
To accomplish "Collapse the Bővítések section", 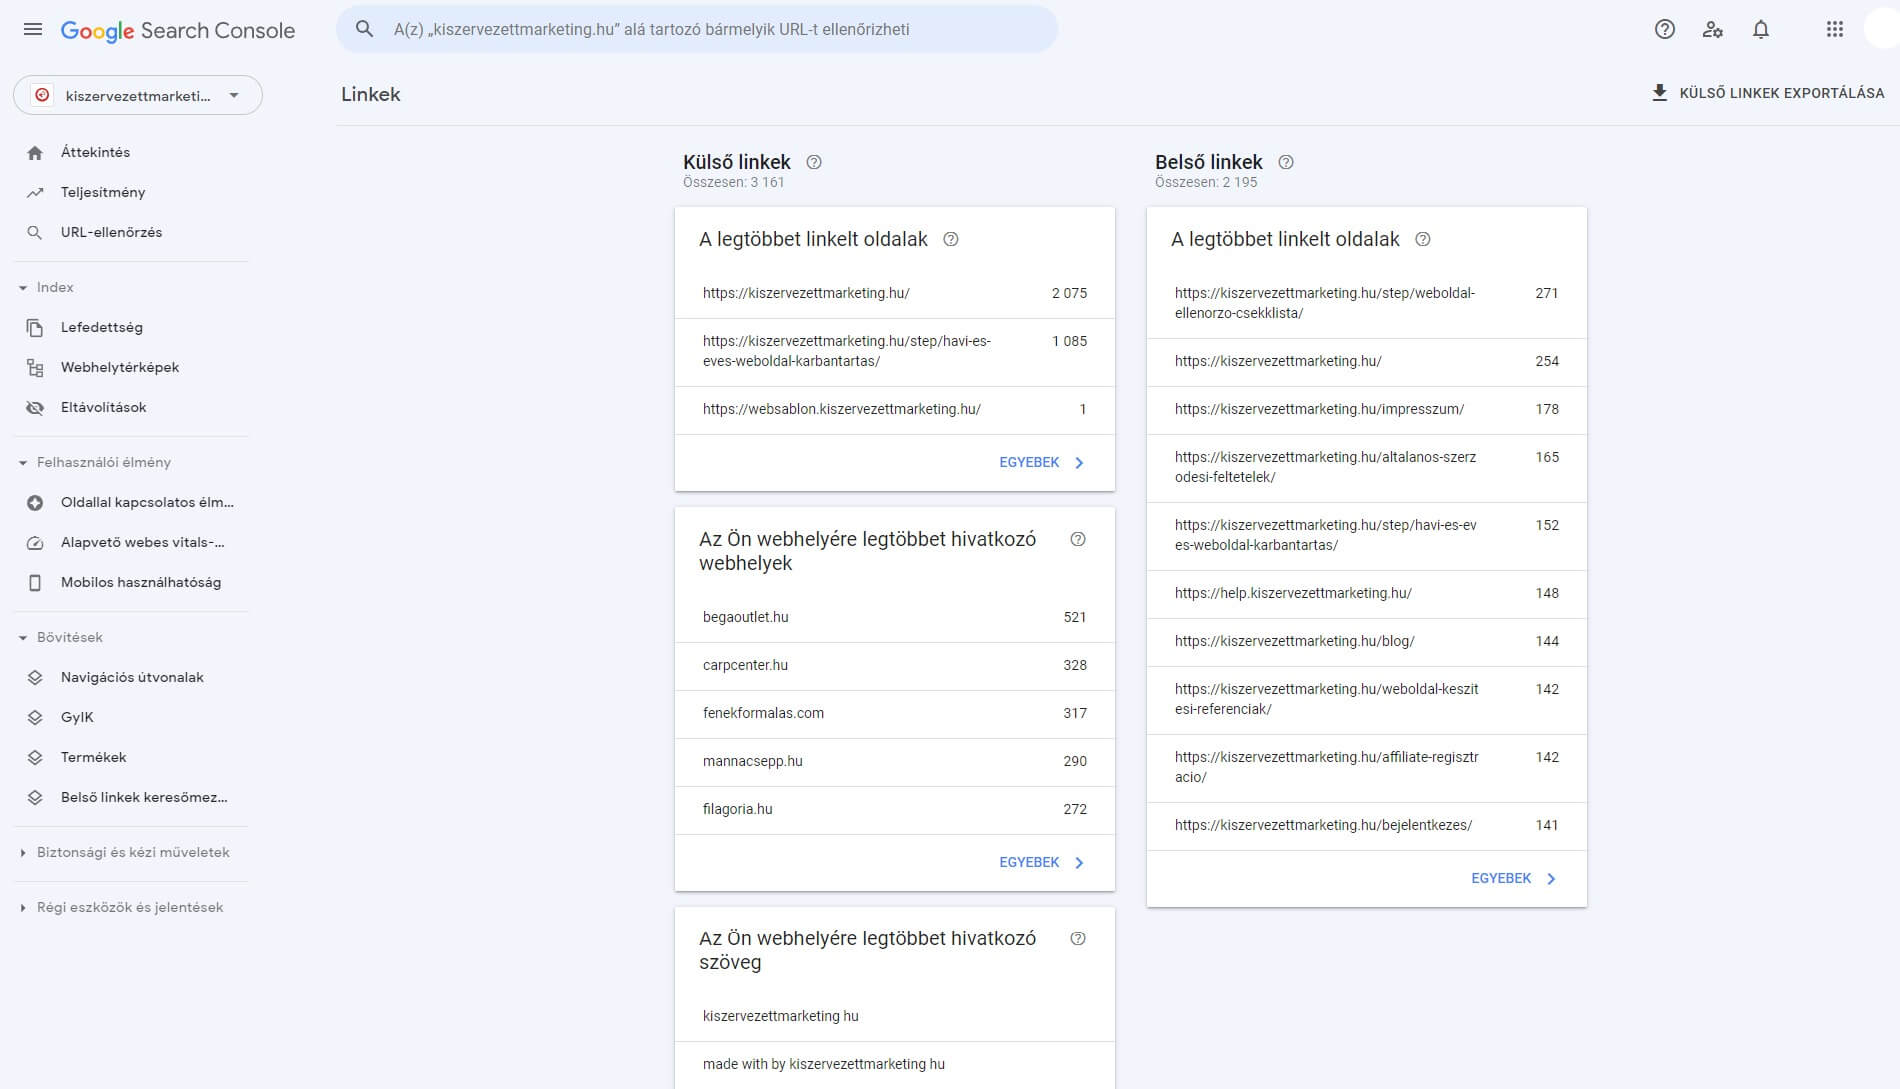I will point(23,638).
